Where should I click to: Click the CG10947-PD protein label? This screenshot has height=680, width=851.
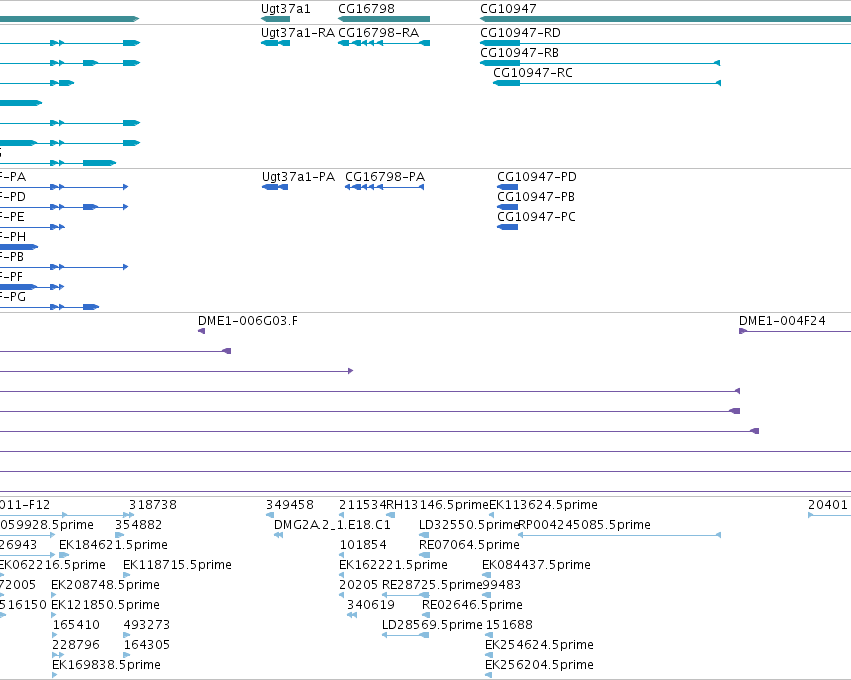coord(537,177)
